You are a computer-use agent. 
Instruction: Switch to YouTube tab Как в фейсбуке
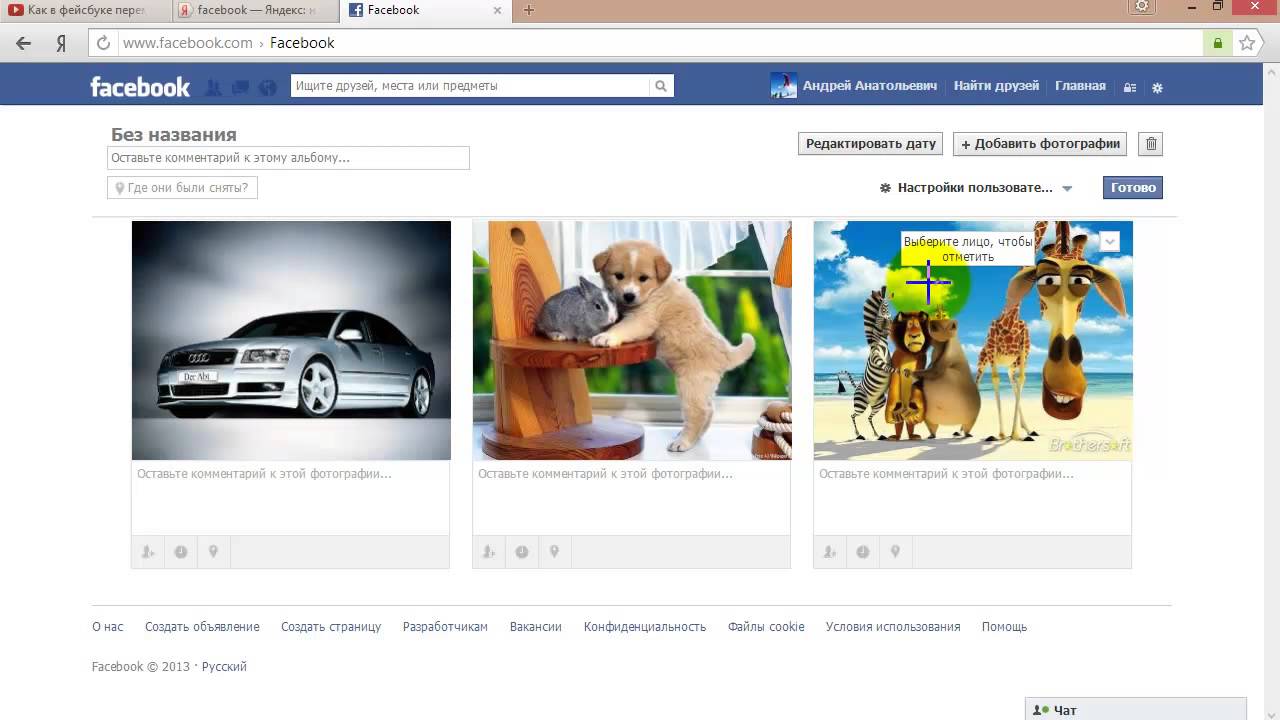[x=85, y=10]
